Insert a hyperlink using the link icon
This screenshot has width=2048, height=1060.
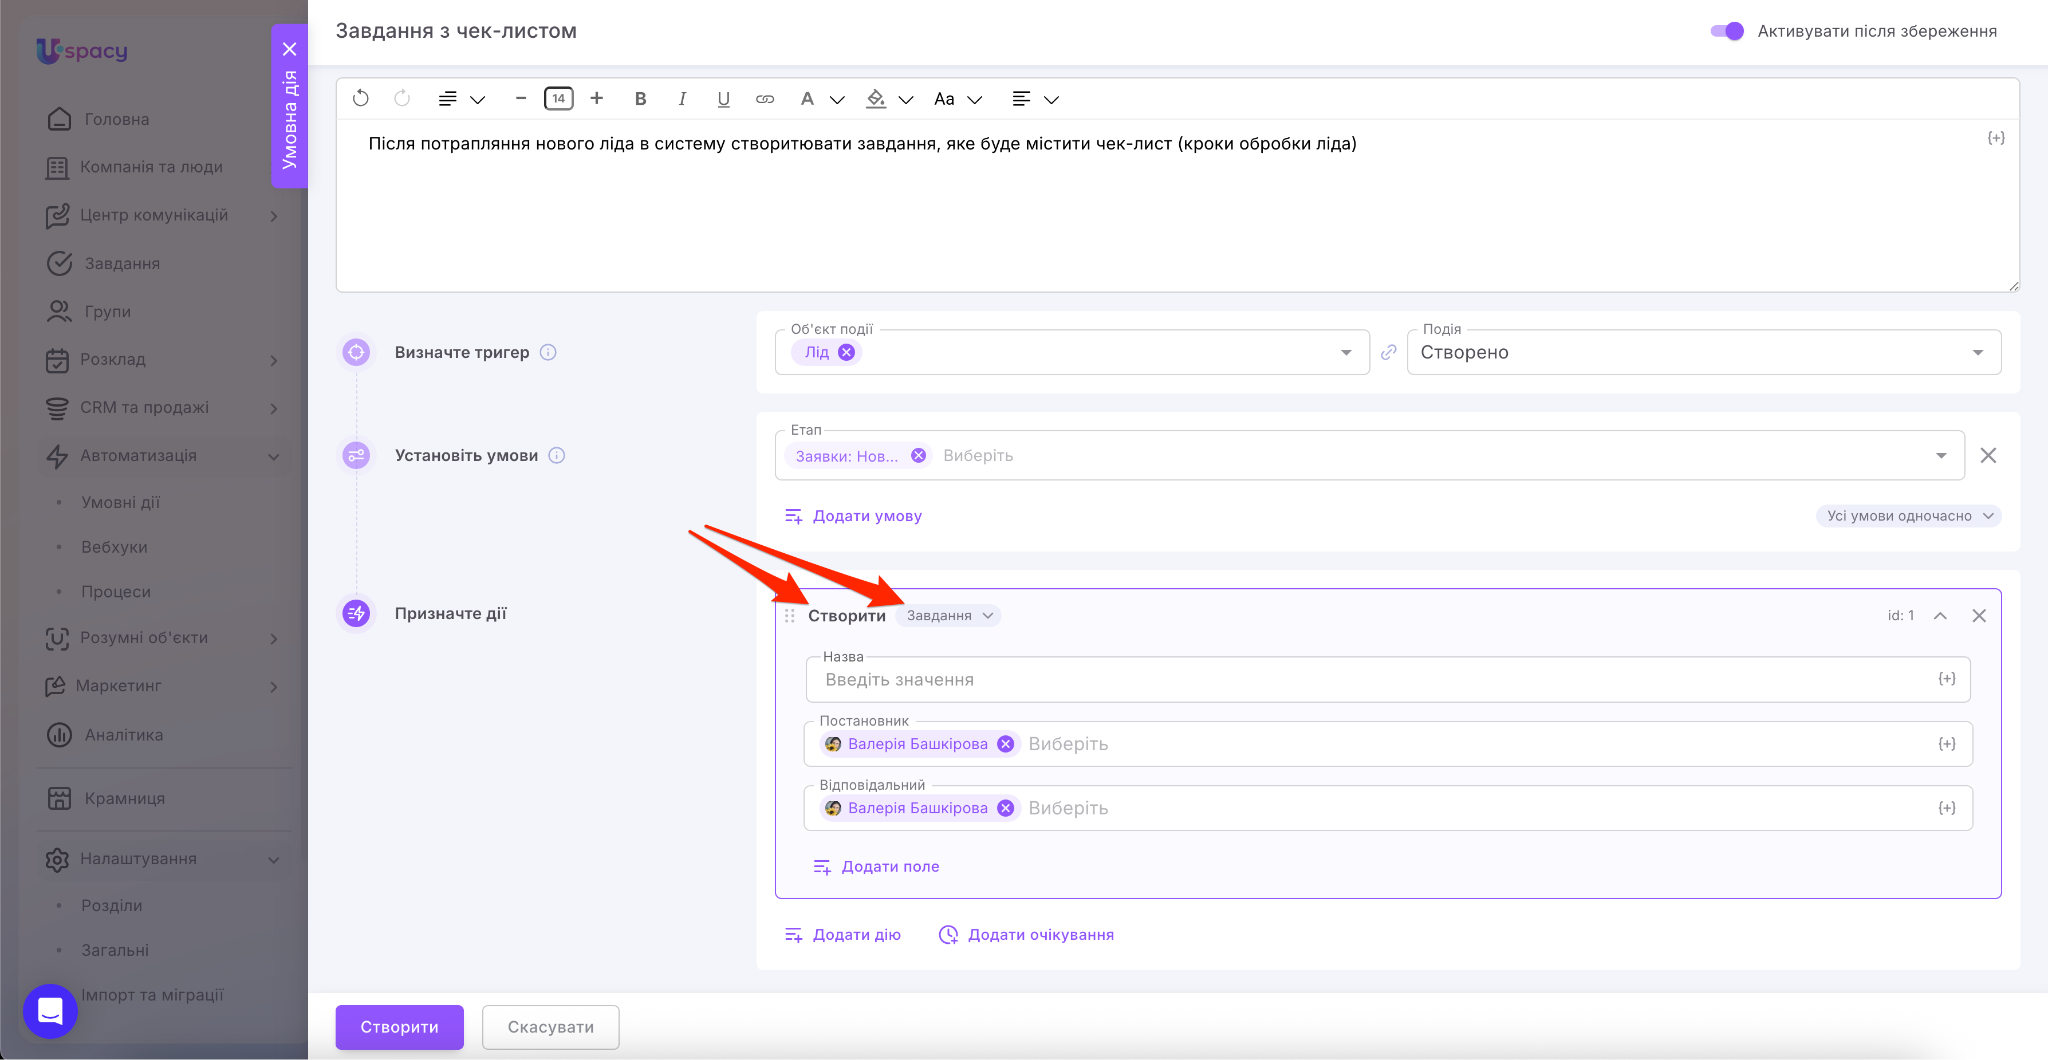click(x=765, y=98)
